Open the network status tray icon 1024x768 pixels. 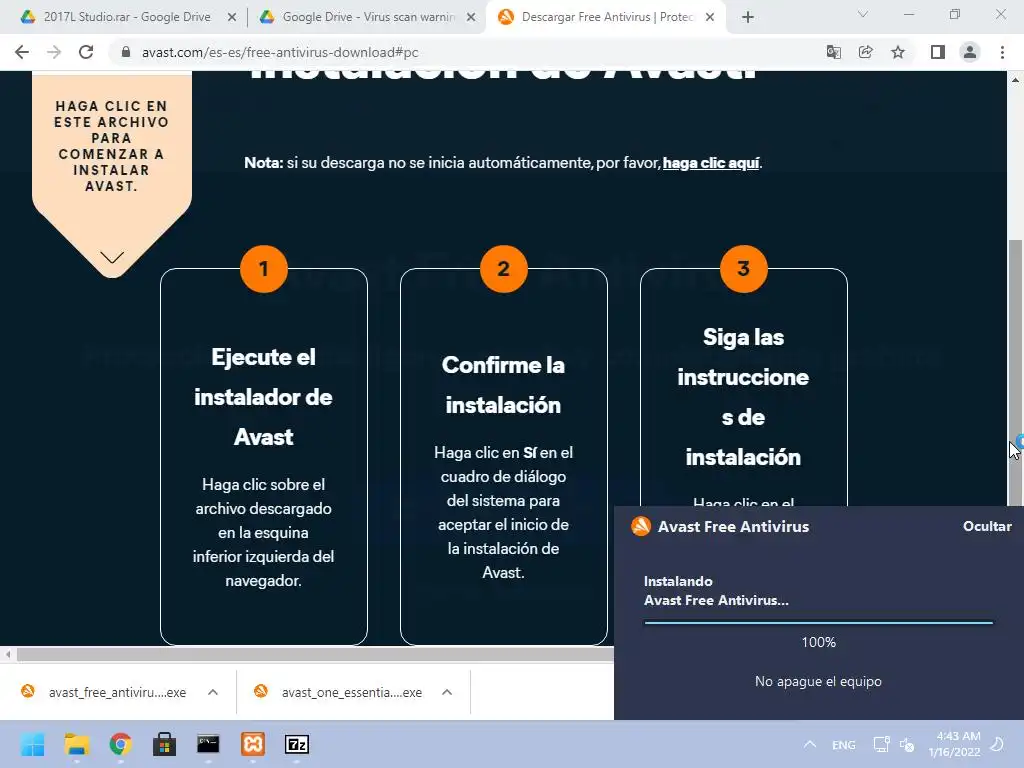(x=881, y=744)
